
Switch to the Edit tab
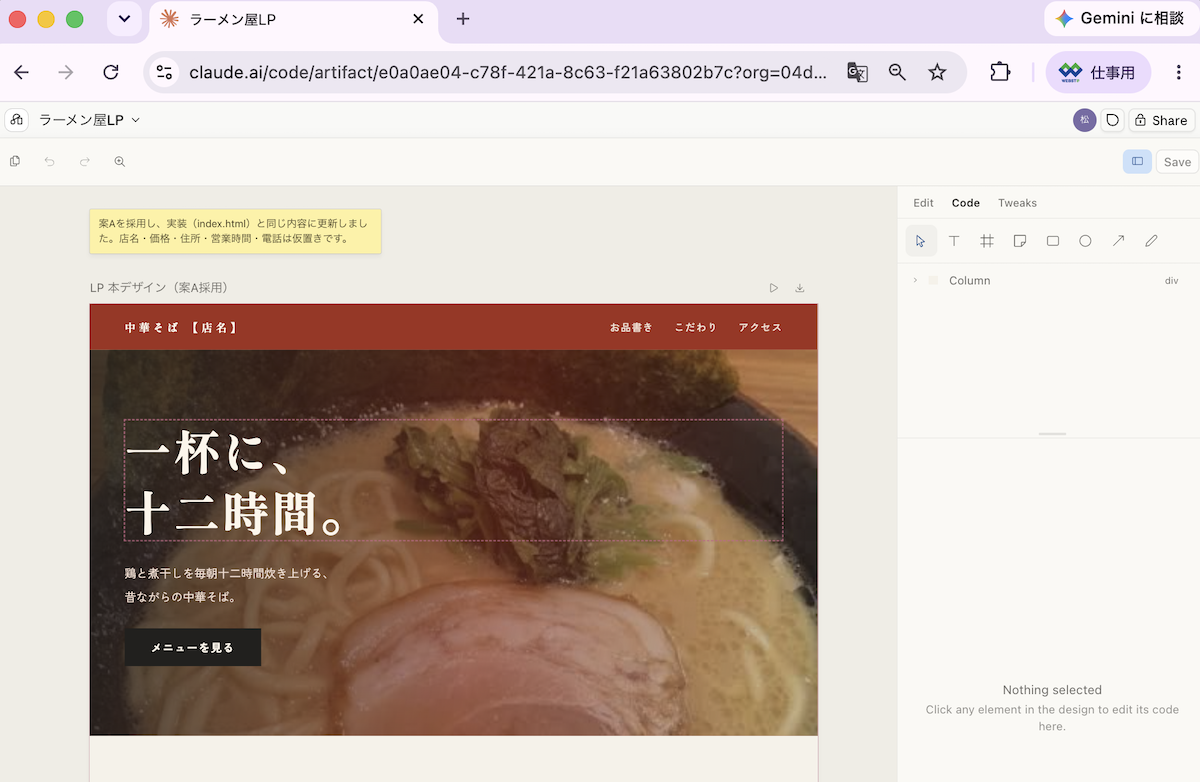[x=923, y=203]
